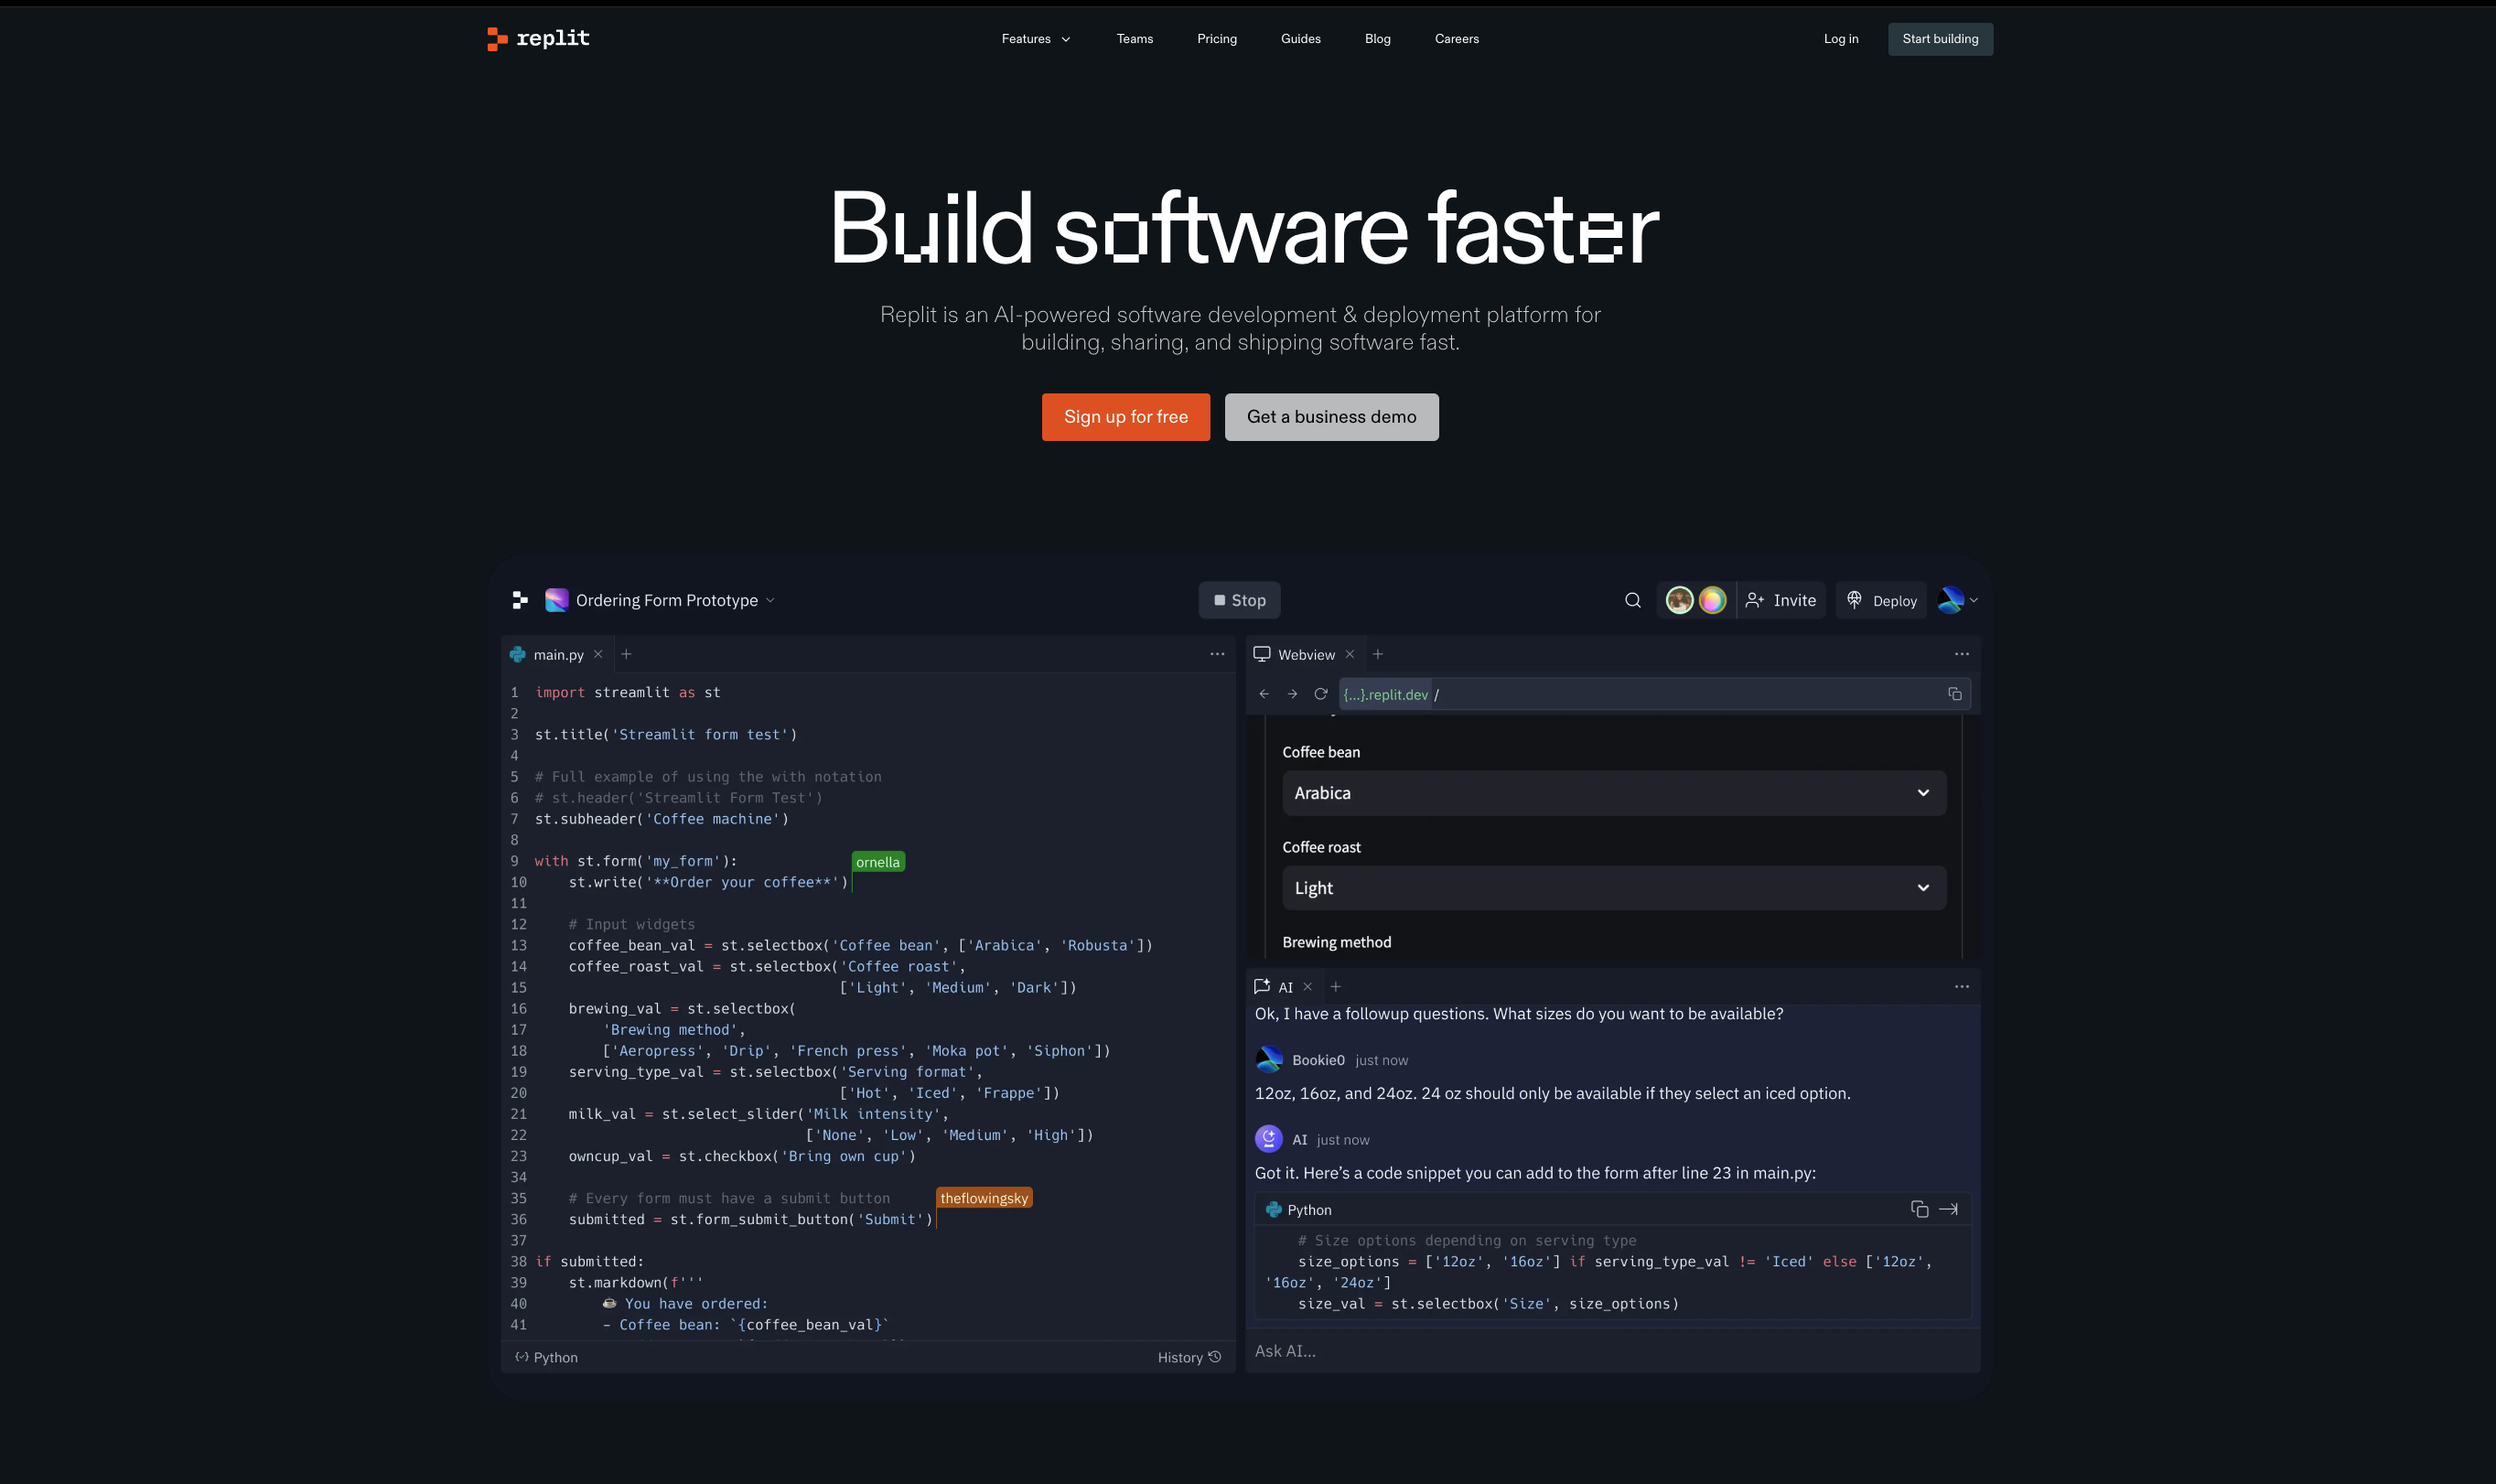Copy the webview URL icon

click(1954, 694)
